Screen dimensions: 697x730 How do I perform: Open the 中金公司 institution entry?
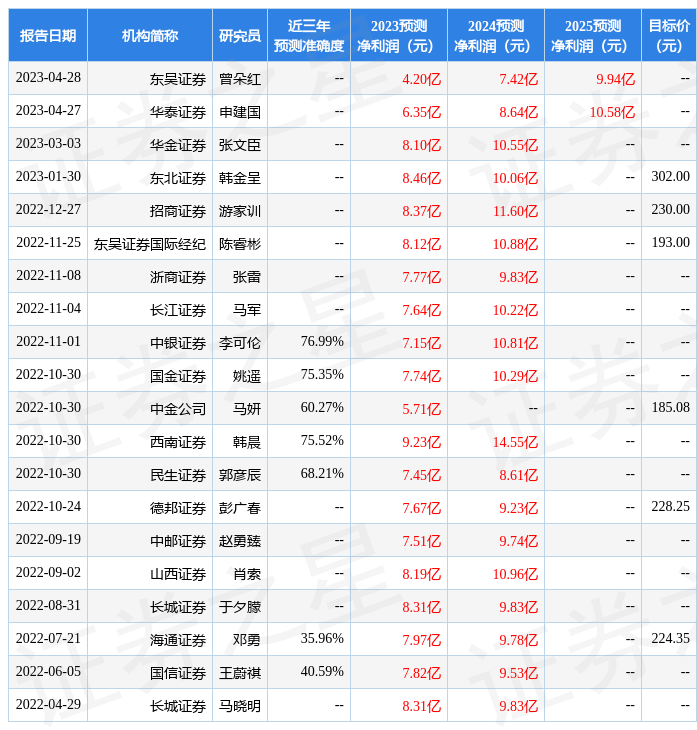178,409
